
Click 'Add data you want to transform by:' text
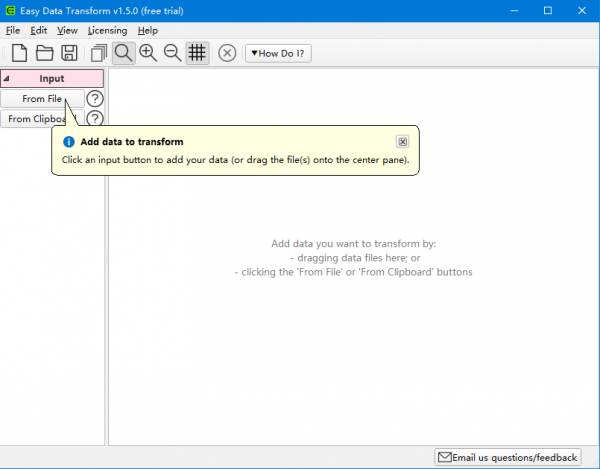click(x=354, y=244)
